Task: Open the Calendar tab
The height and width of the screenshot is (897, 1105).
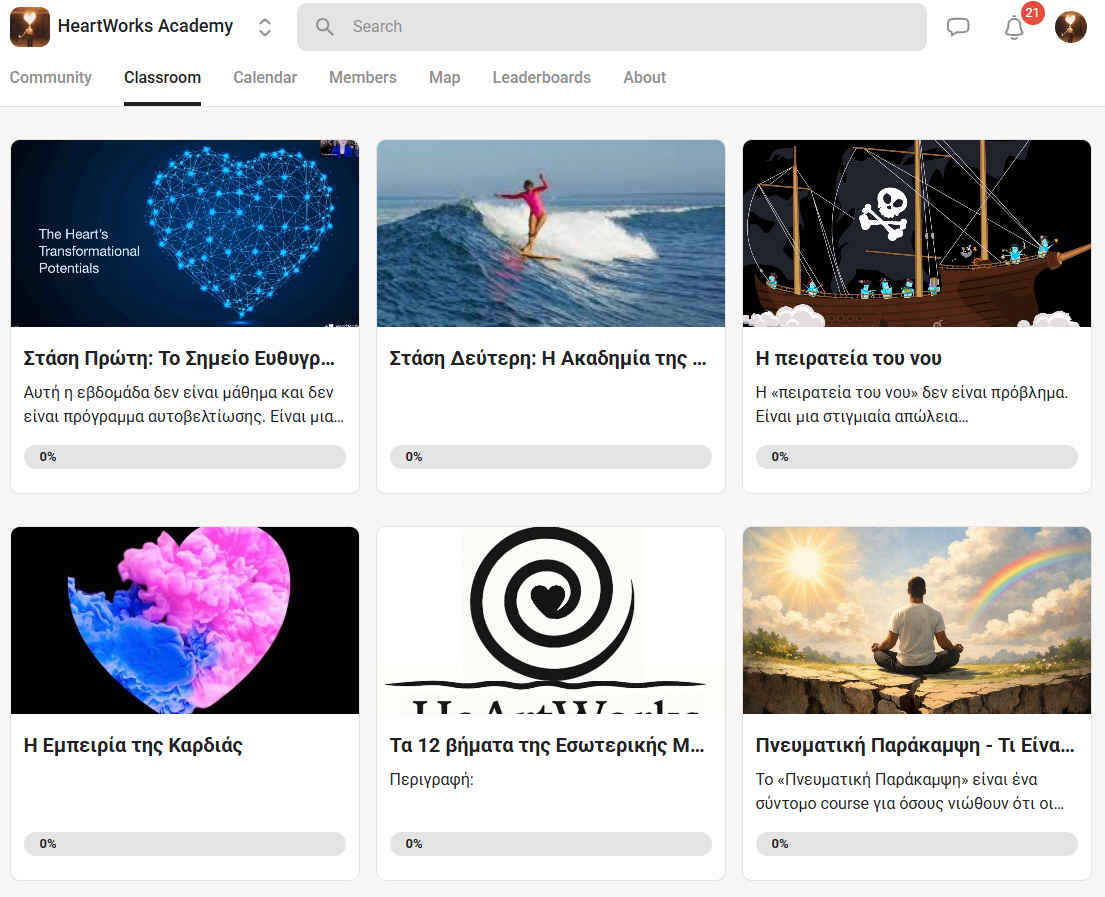Action: click(x=265, y=78)
